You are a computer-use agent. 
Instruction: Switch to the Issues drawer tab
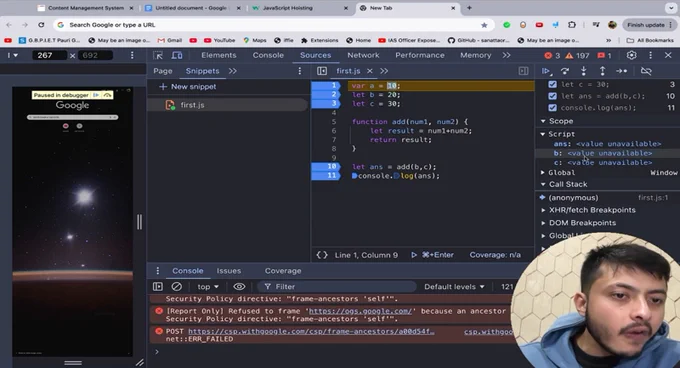pos(229,271)
